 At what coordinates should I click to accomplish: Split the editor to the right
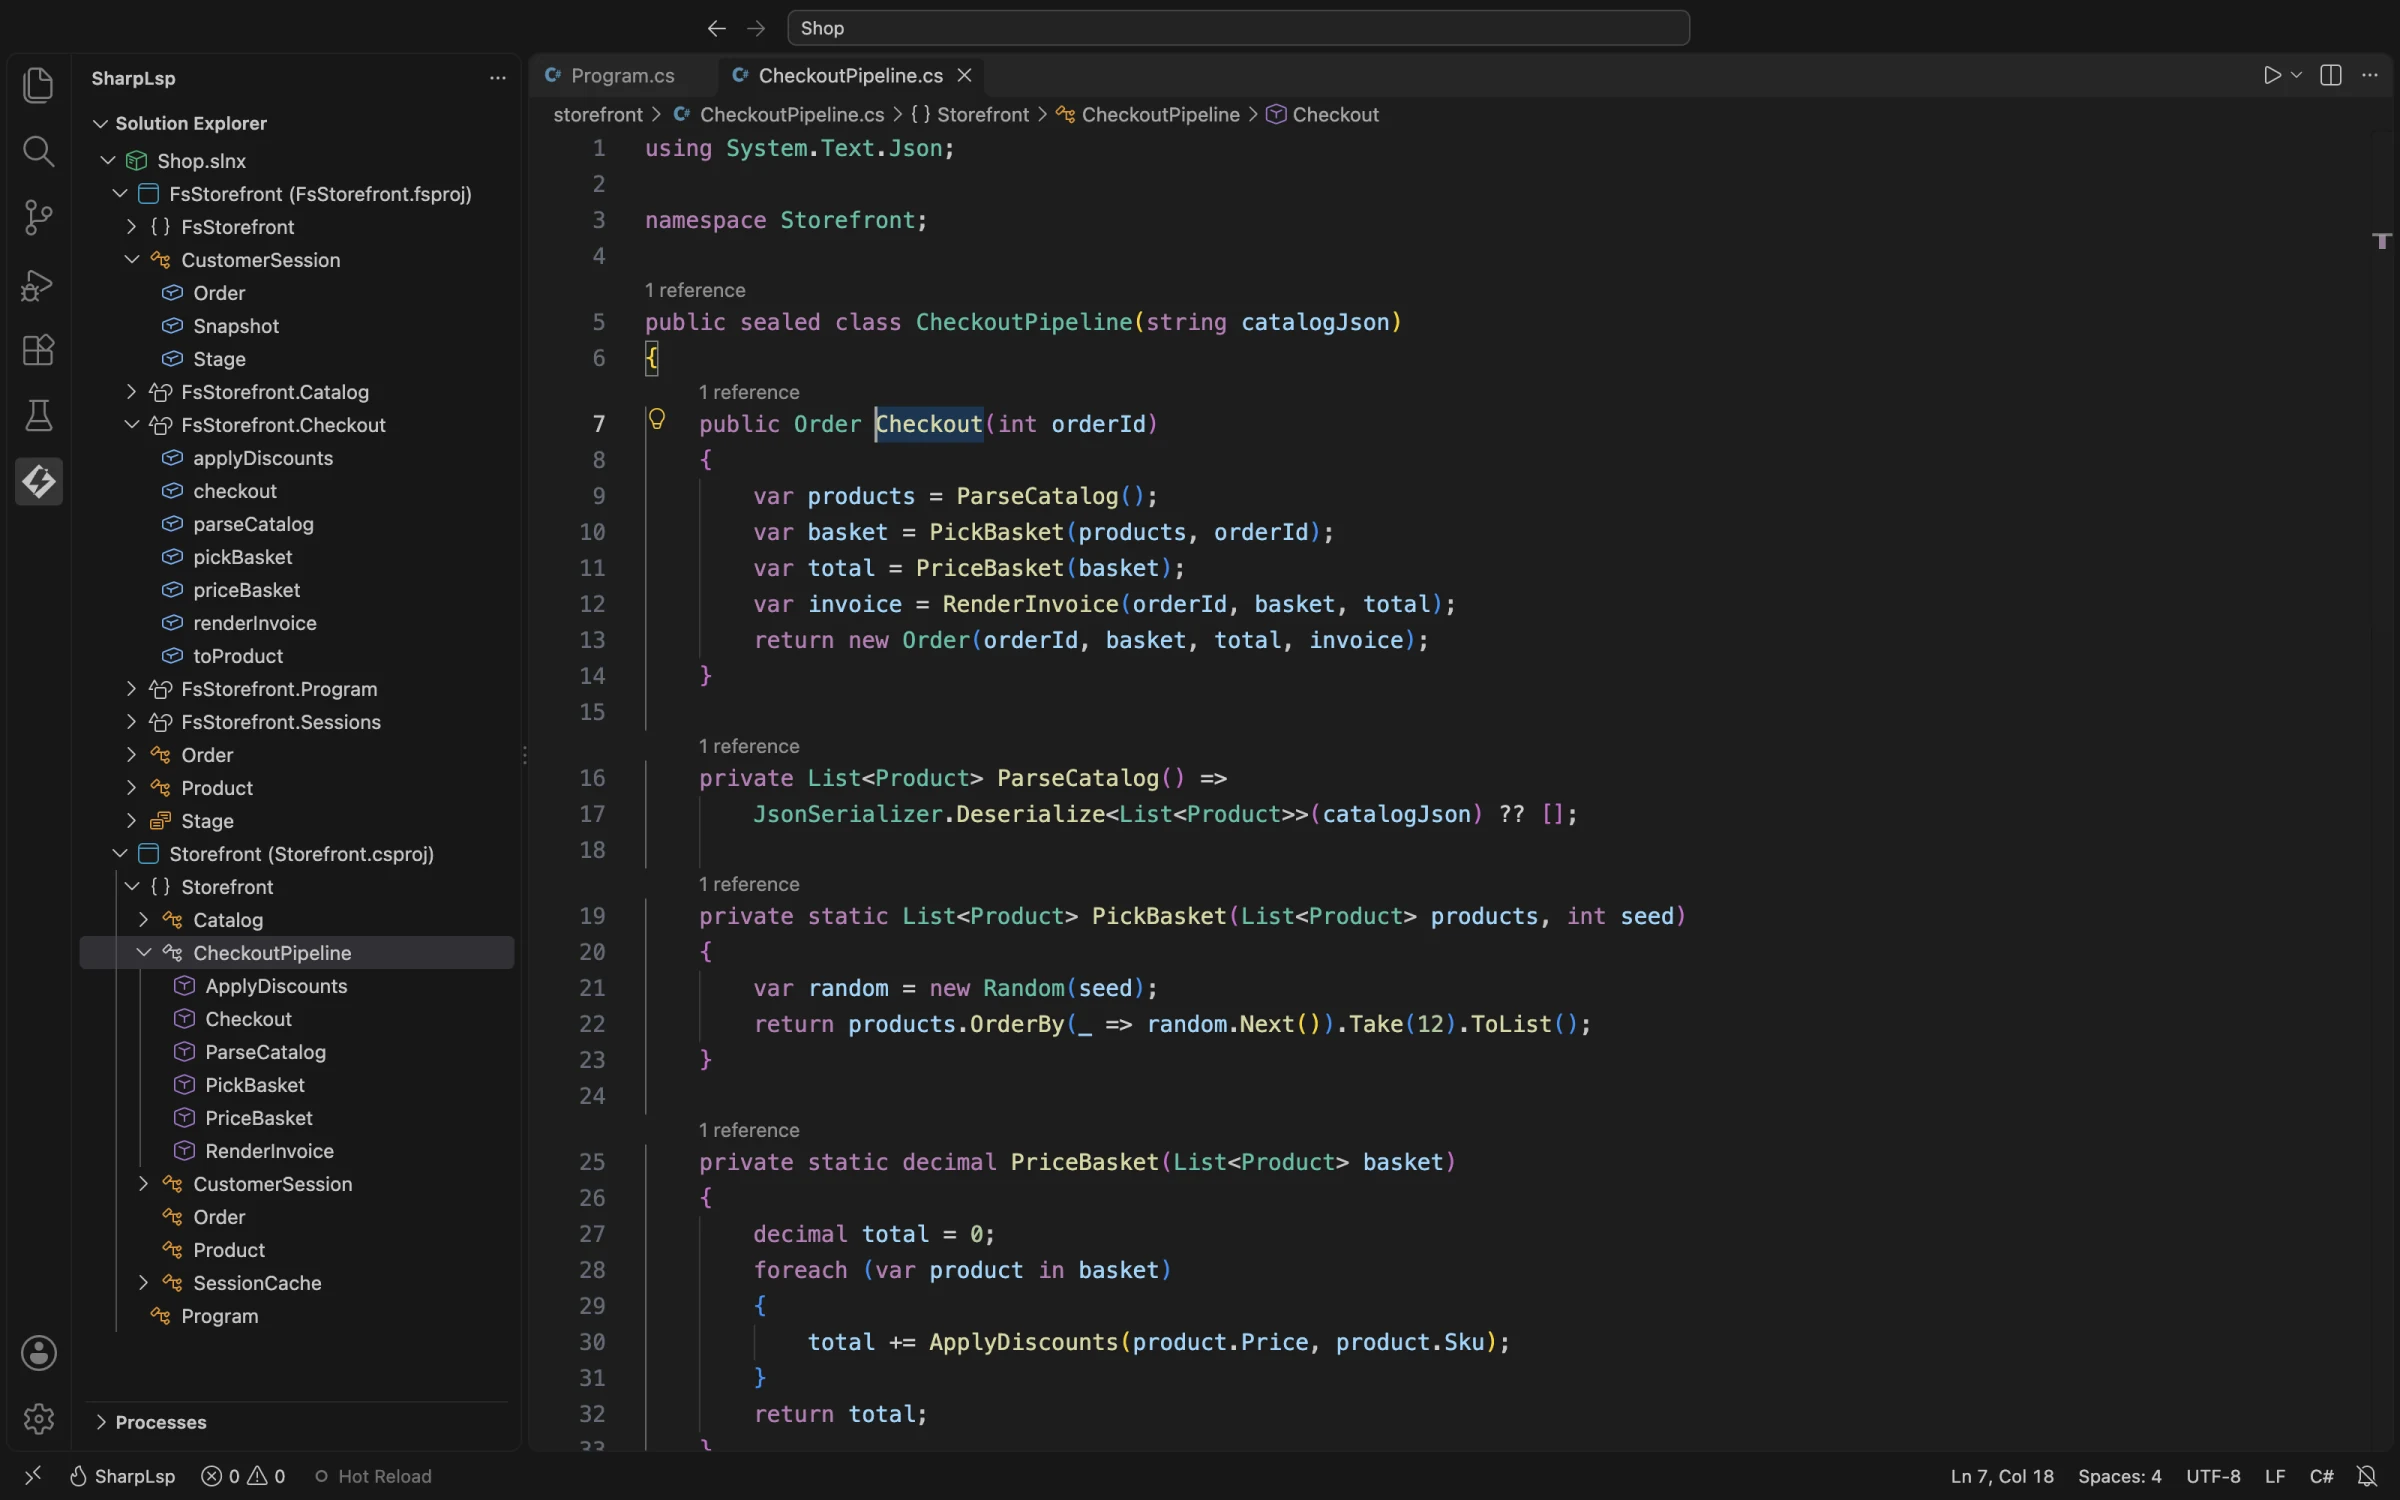coord(2331,76)
